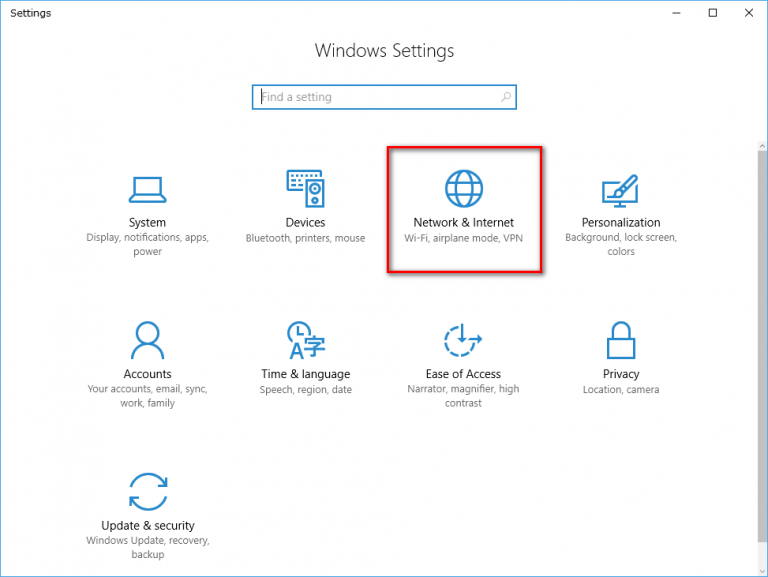
Task: Click 'Location, camera' text
Action: 621,390
